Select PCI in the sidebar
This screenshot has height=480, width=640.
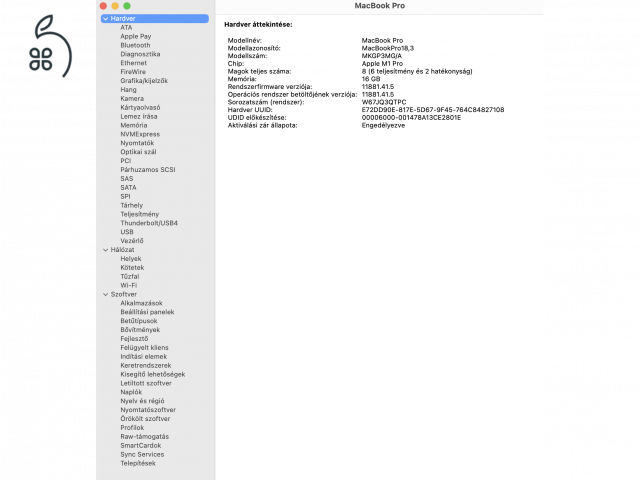125,161
